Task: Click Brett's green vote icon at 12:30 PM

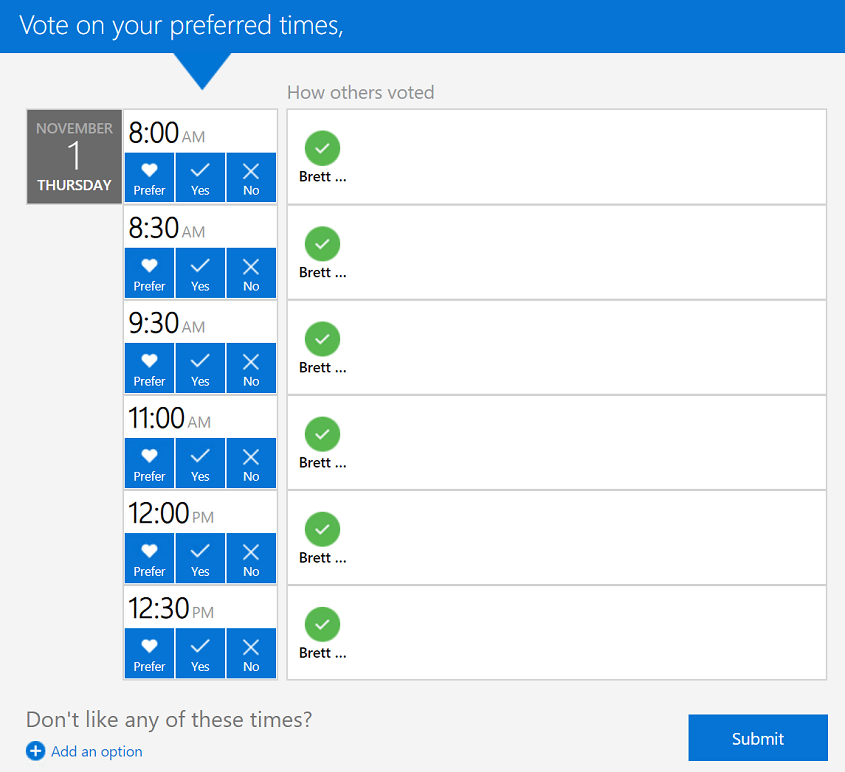Action: click(x=322, y=624)
